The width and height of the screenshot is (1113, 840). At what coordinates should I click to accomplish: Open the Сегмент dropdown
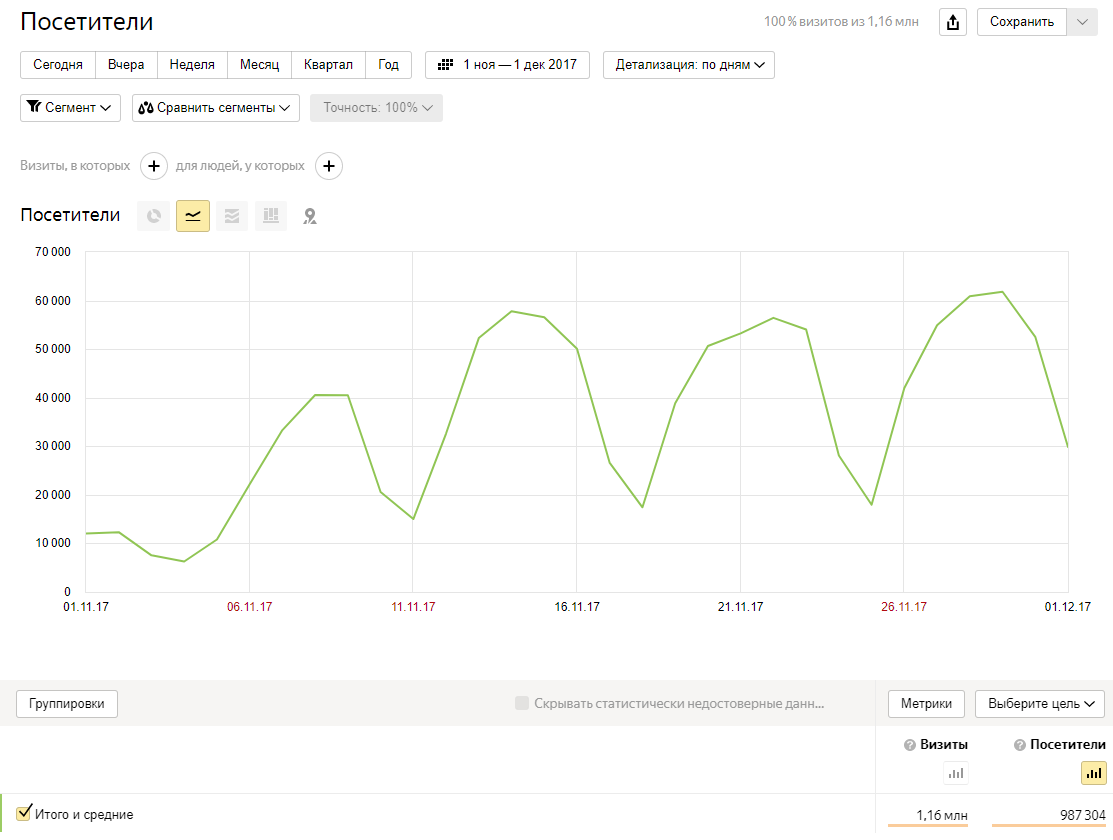[70, 108]
